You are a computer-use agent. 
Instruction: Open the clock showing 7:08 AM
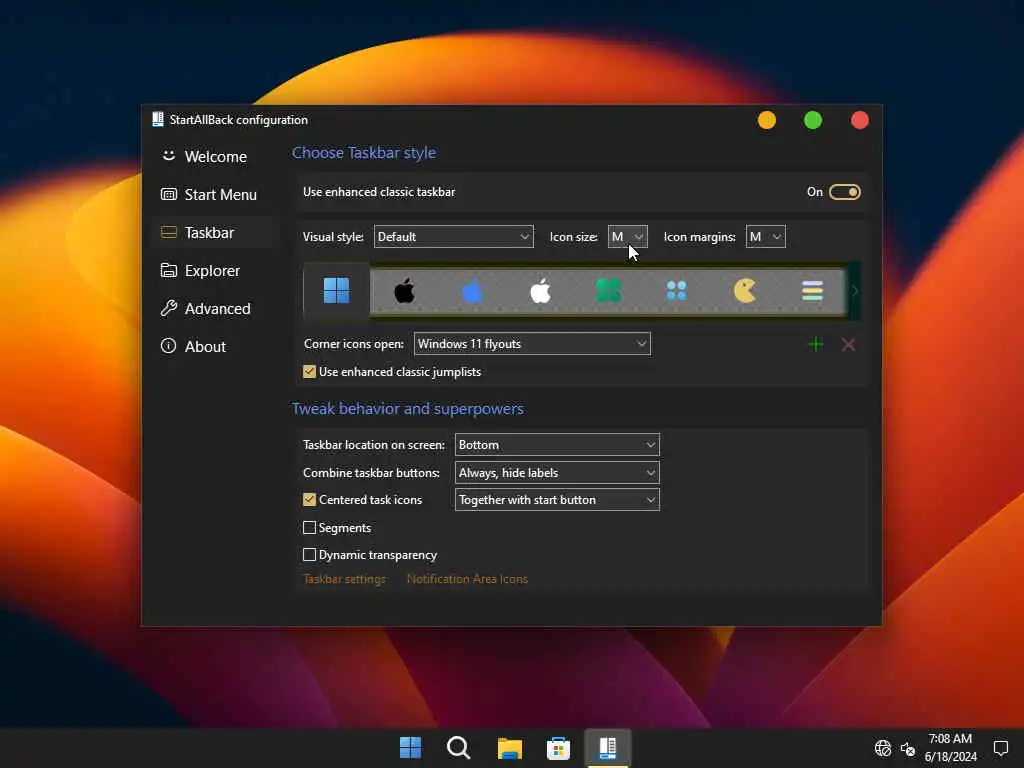(x=951, y=739)
